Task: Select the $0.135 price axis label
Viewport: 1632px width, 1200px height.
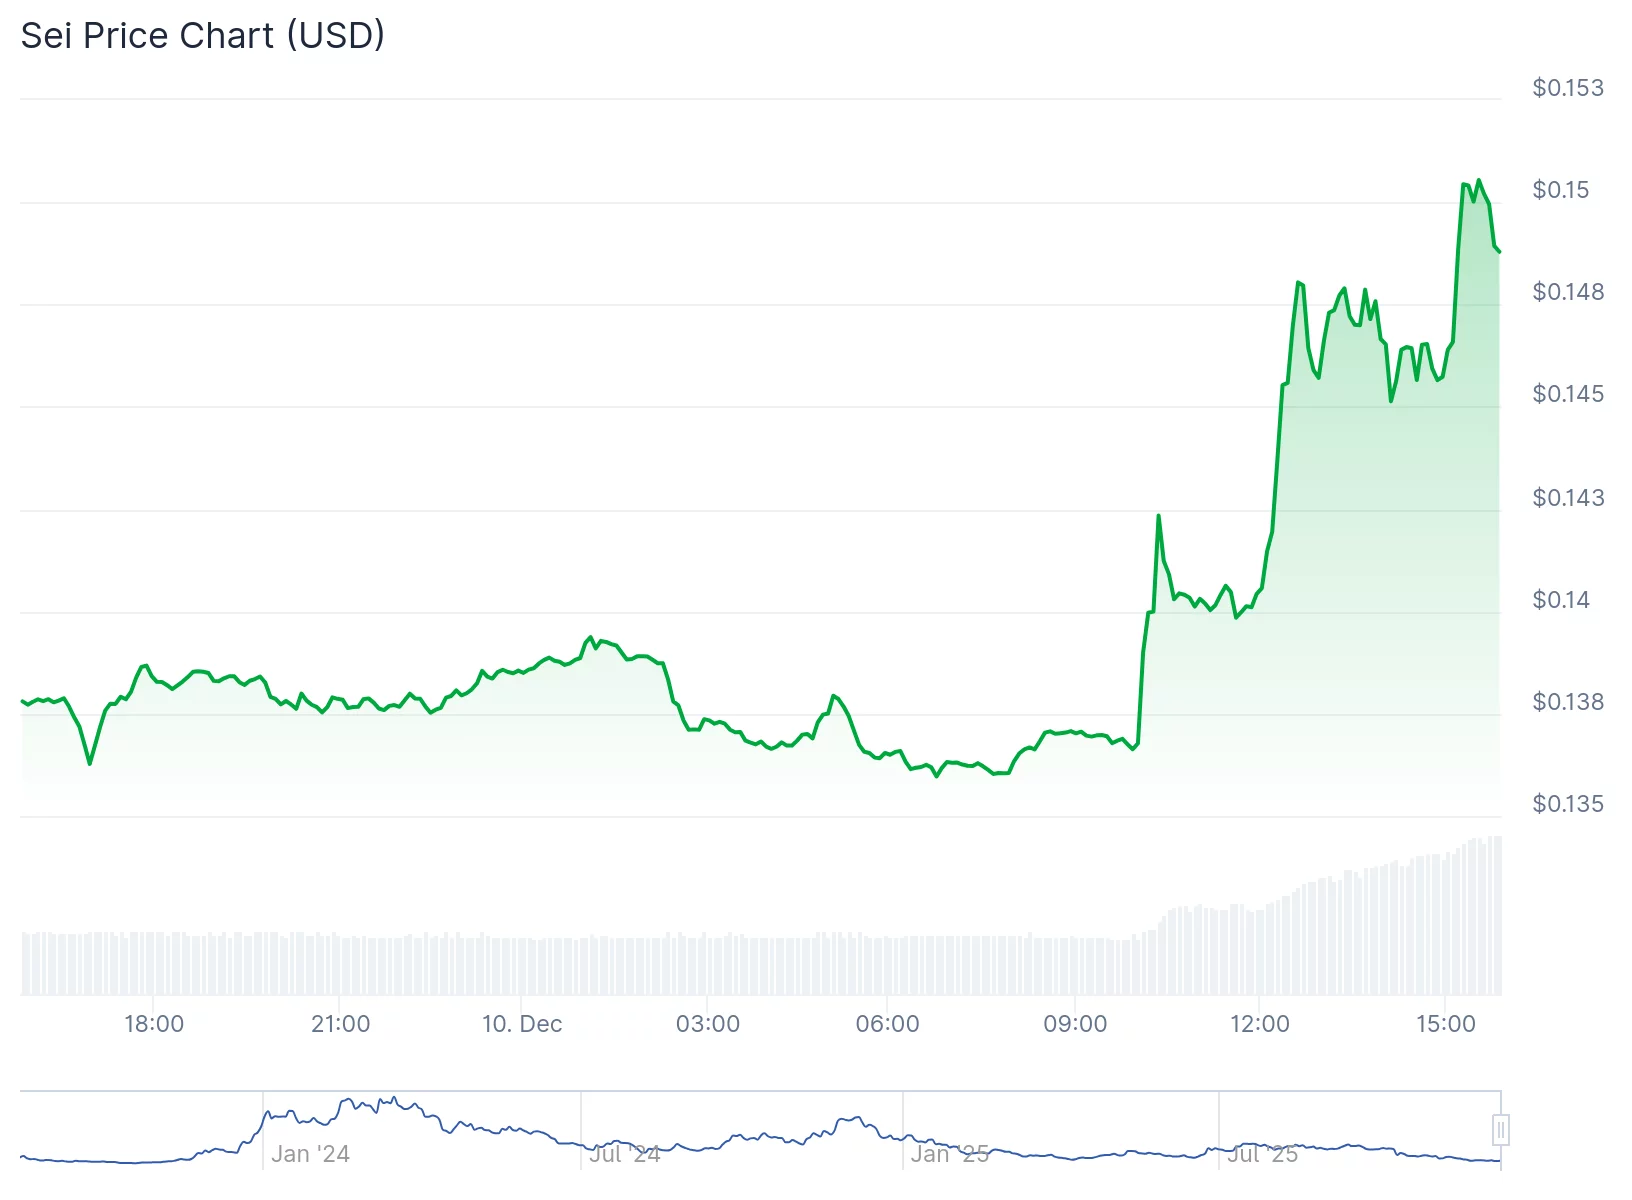Action: coord(1568,804)
